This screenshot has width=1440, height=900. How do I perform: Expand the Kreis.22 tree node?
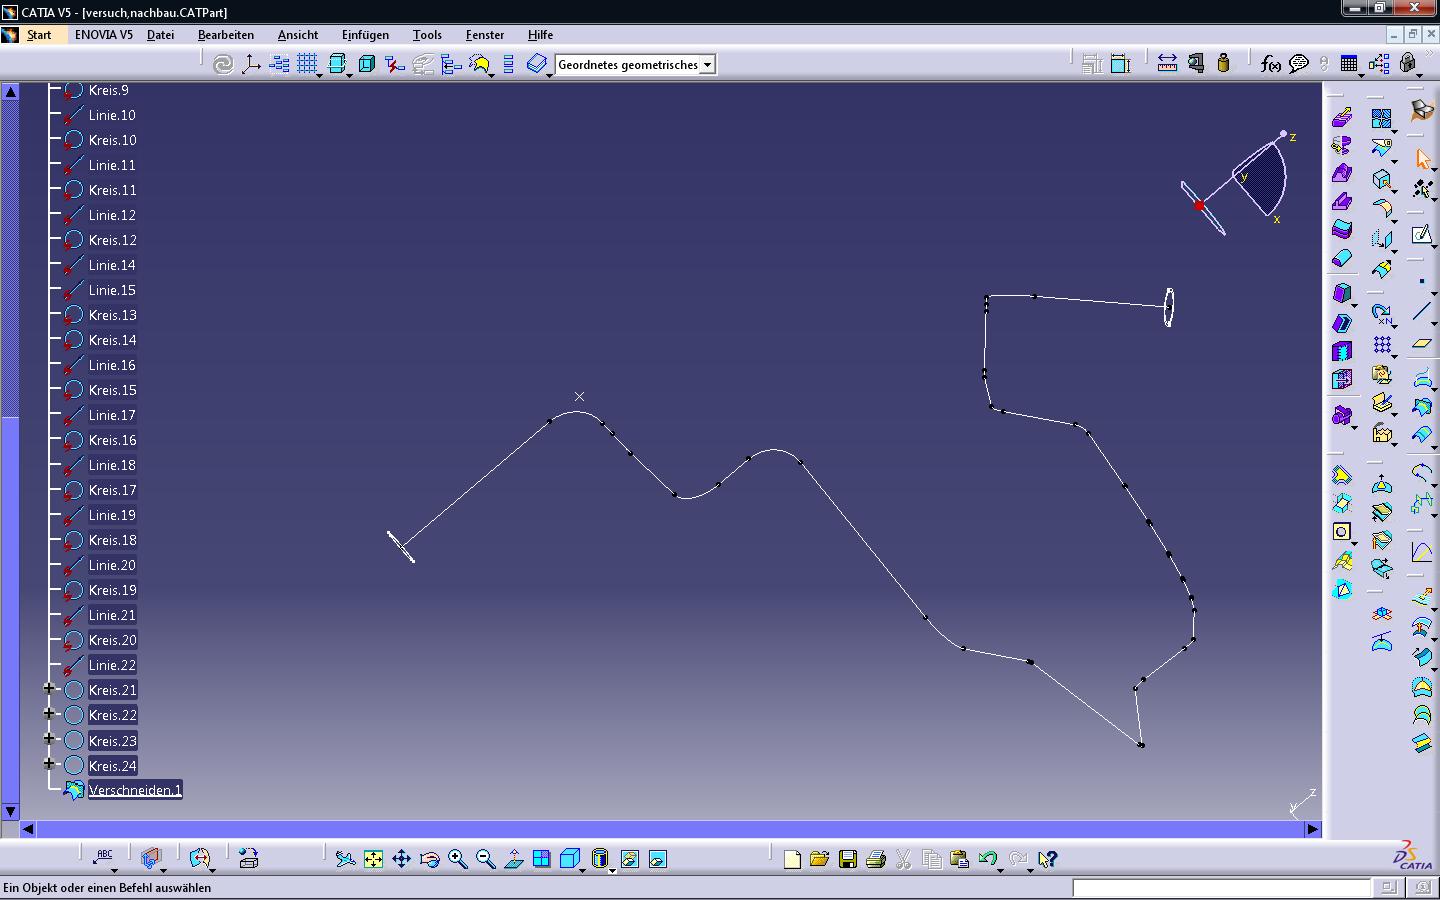pos(49,714)
